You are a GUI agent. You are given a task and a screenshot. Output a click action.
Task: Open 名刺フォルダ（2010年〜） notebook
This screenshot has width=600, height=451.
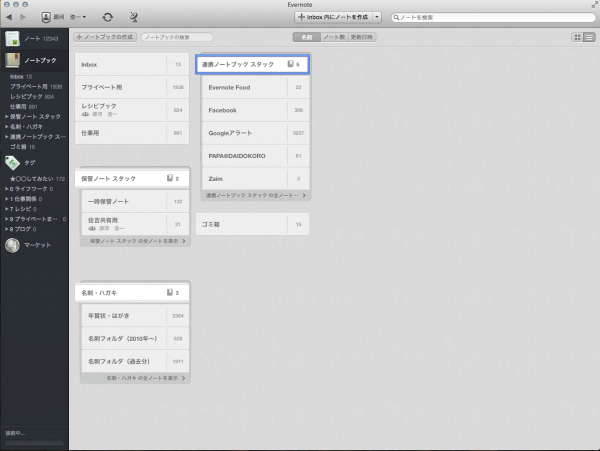point(135,339)
